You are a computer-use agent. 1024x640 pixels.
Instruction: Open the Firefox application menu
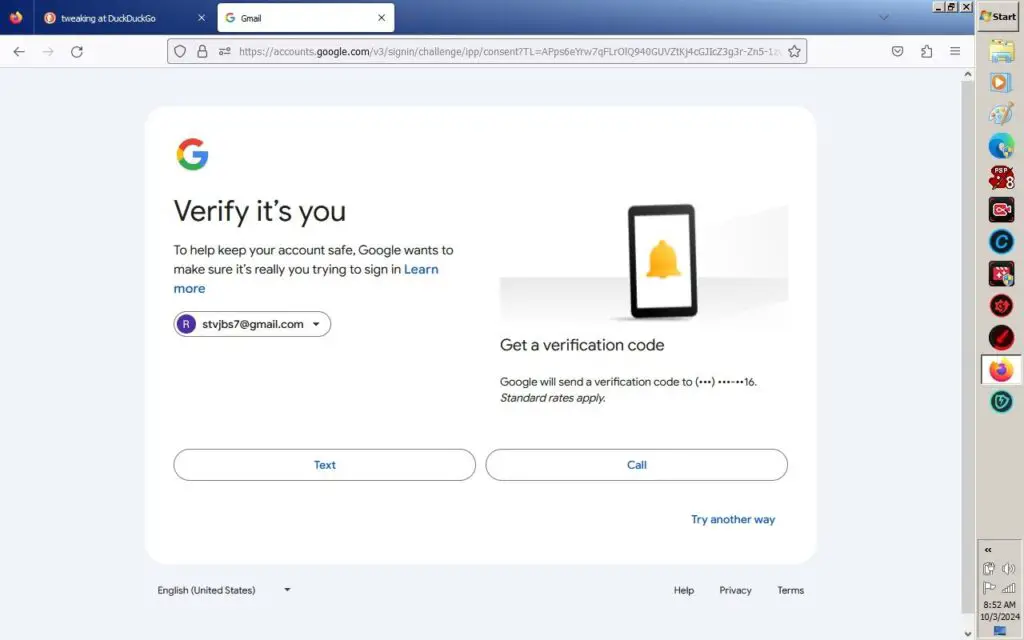(955, 52)
